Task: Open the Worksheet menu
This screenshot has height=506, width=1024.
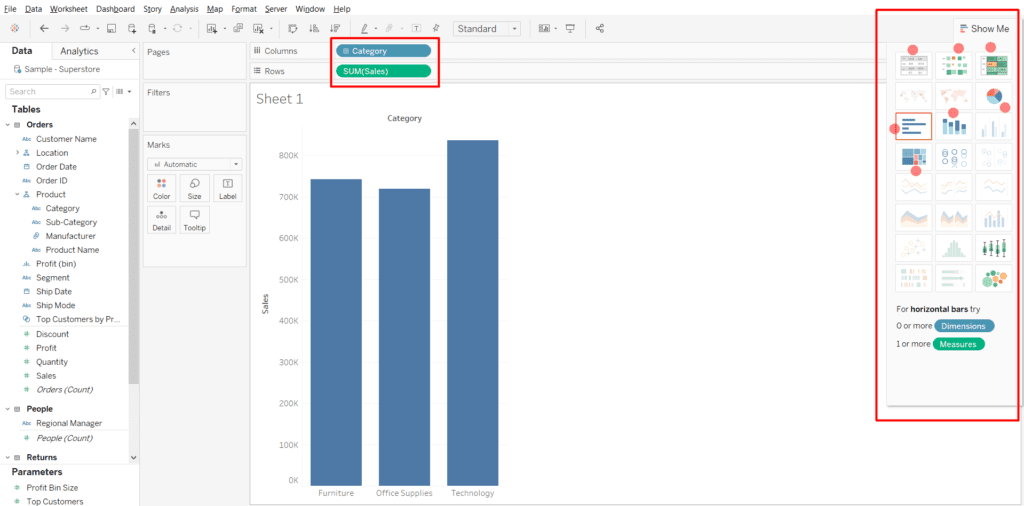Action: coord(70,9)
